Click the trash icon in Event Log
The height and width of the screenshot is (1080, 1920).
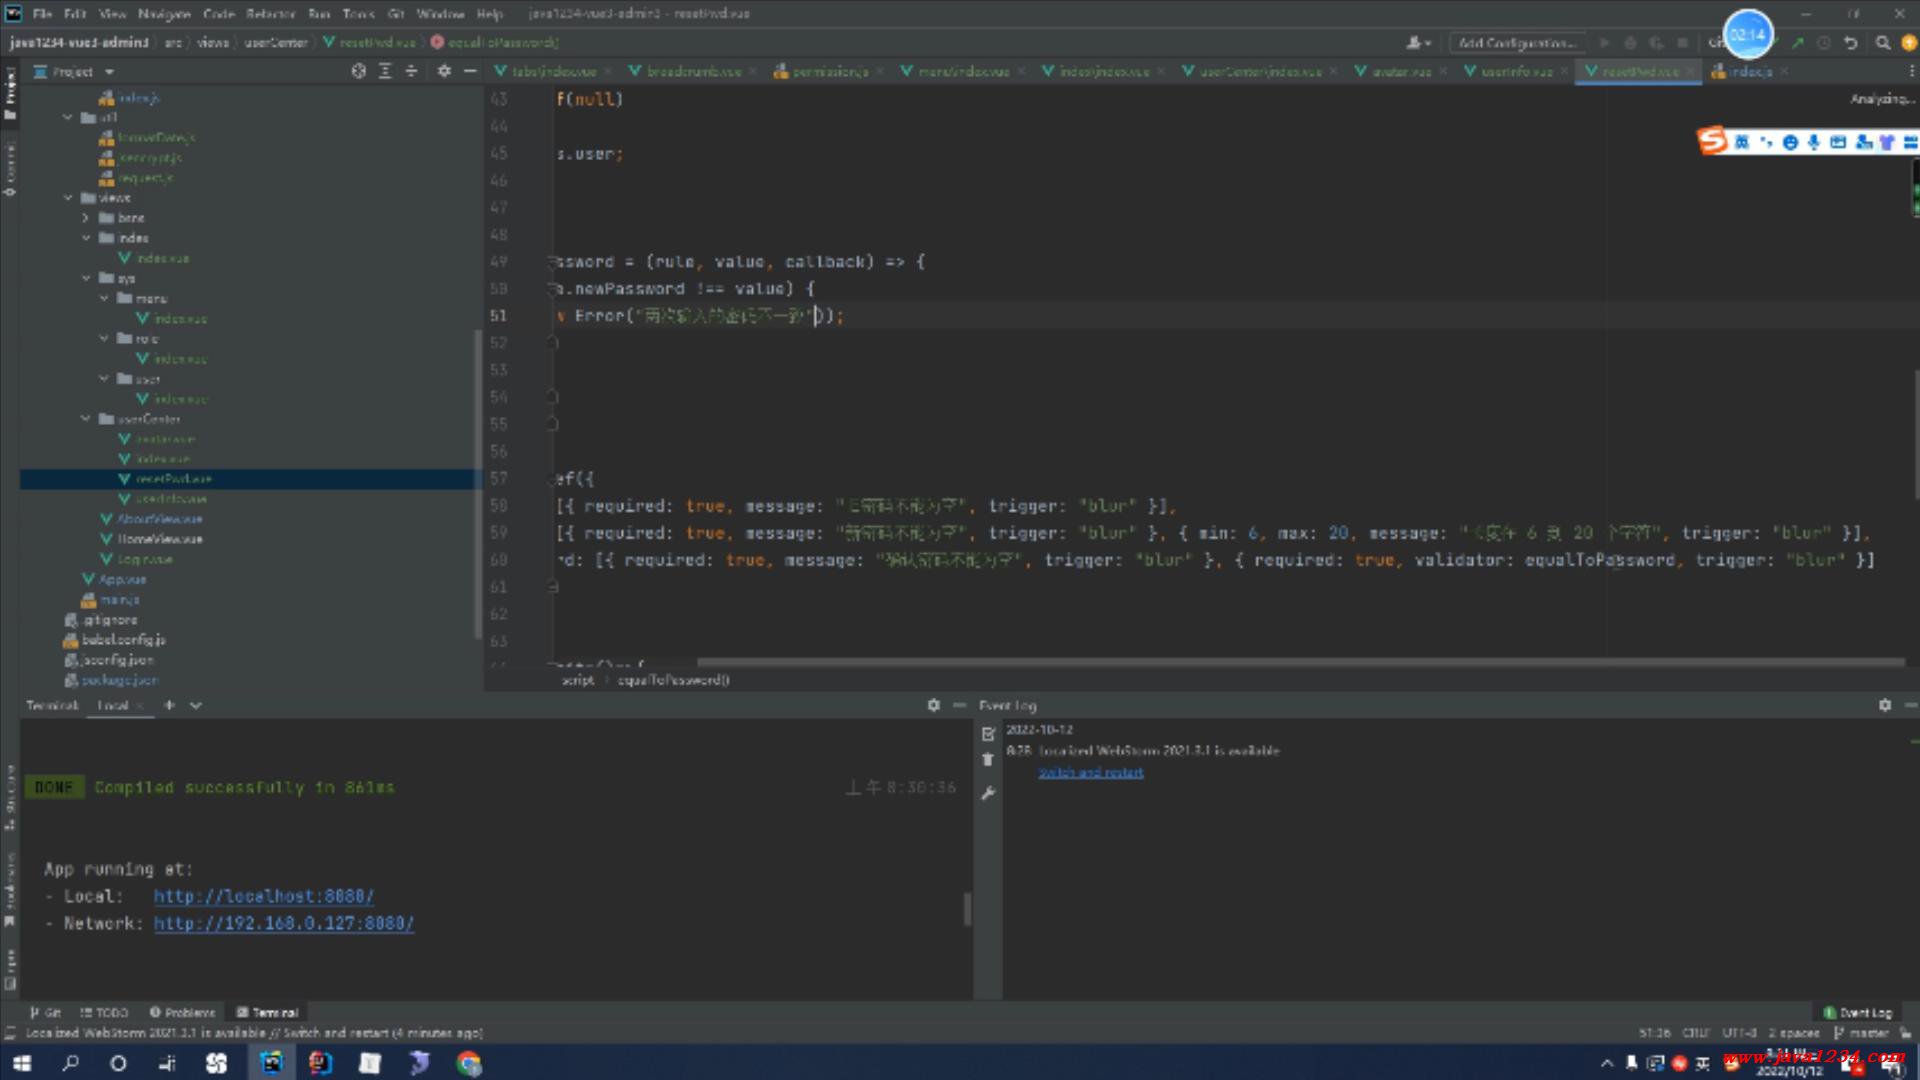pos(988,760)
